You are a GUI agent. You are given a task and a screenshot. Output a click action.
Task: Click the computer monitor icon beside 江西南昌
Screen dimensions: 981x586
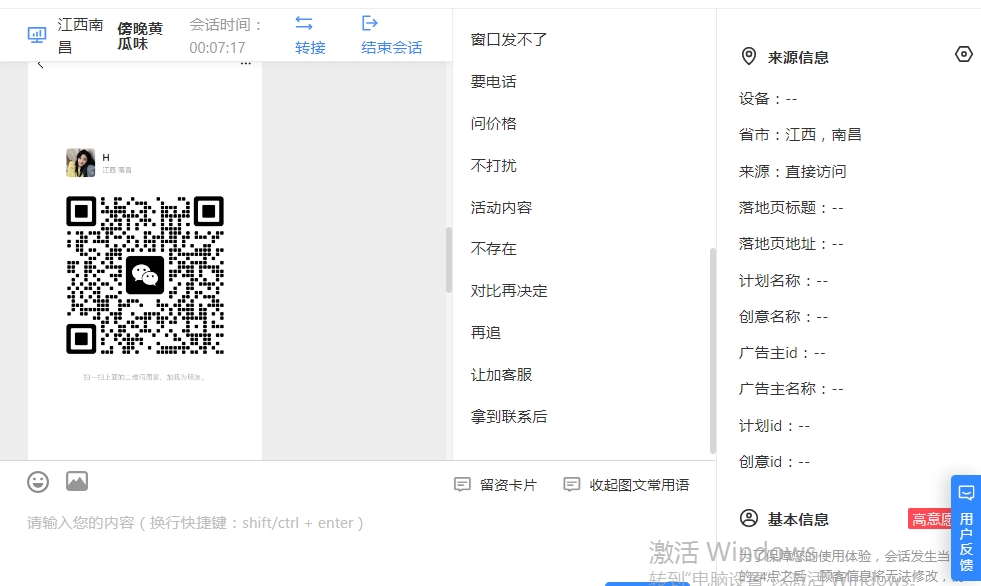click(x=37, y=35)
